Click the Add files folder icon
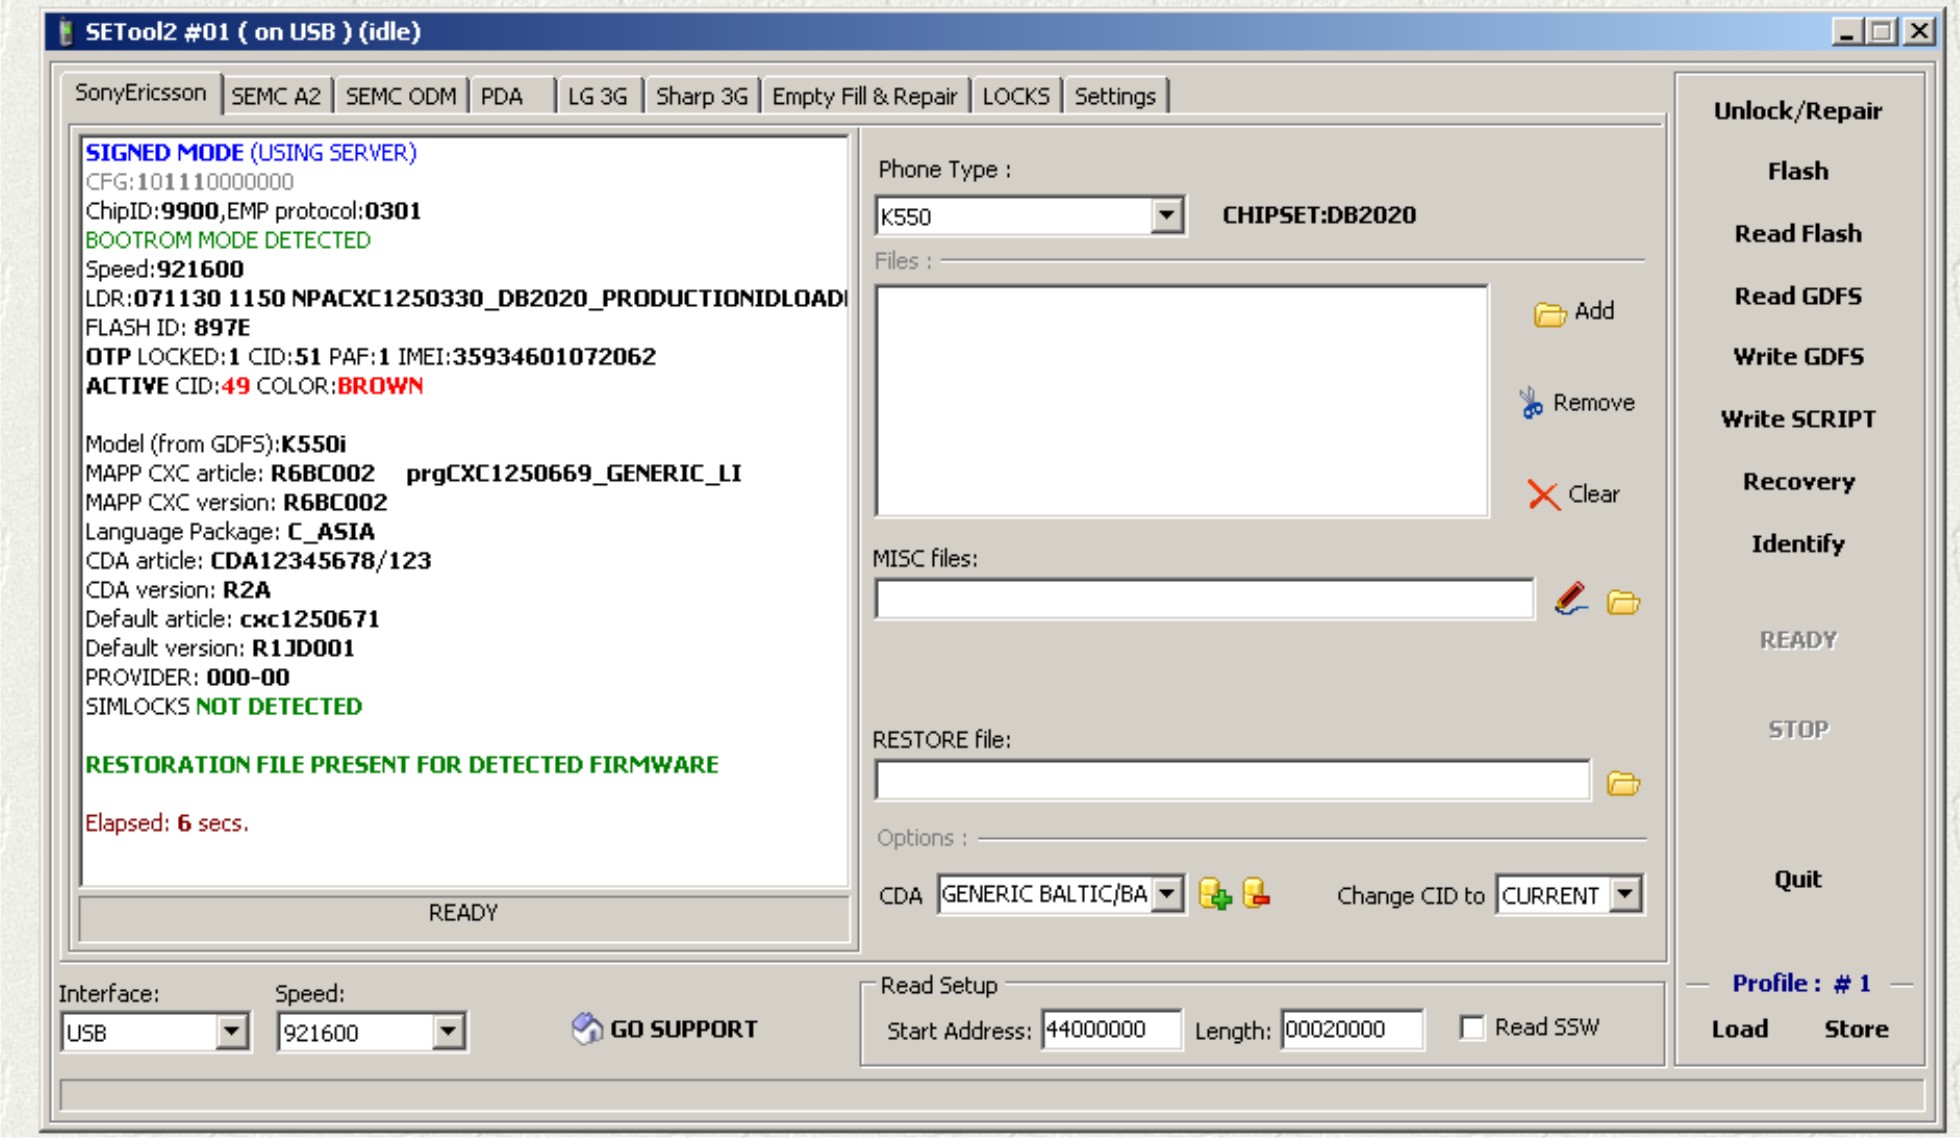Viewport: 1960px width, 1138px height. 1549,314
